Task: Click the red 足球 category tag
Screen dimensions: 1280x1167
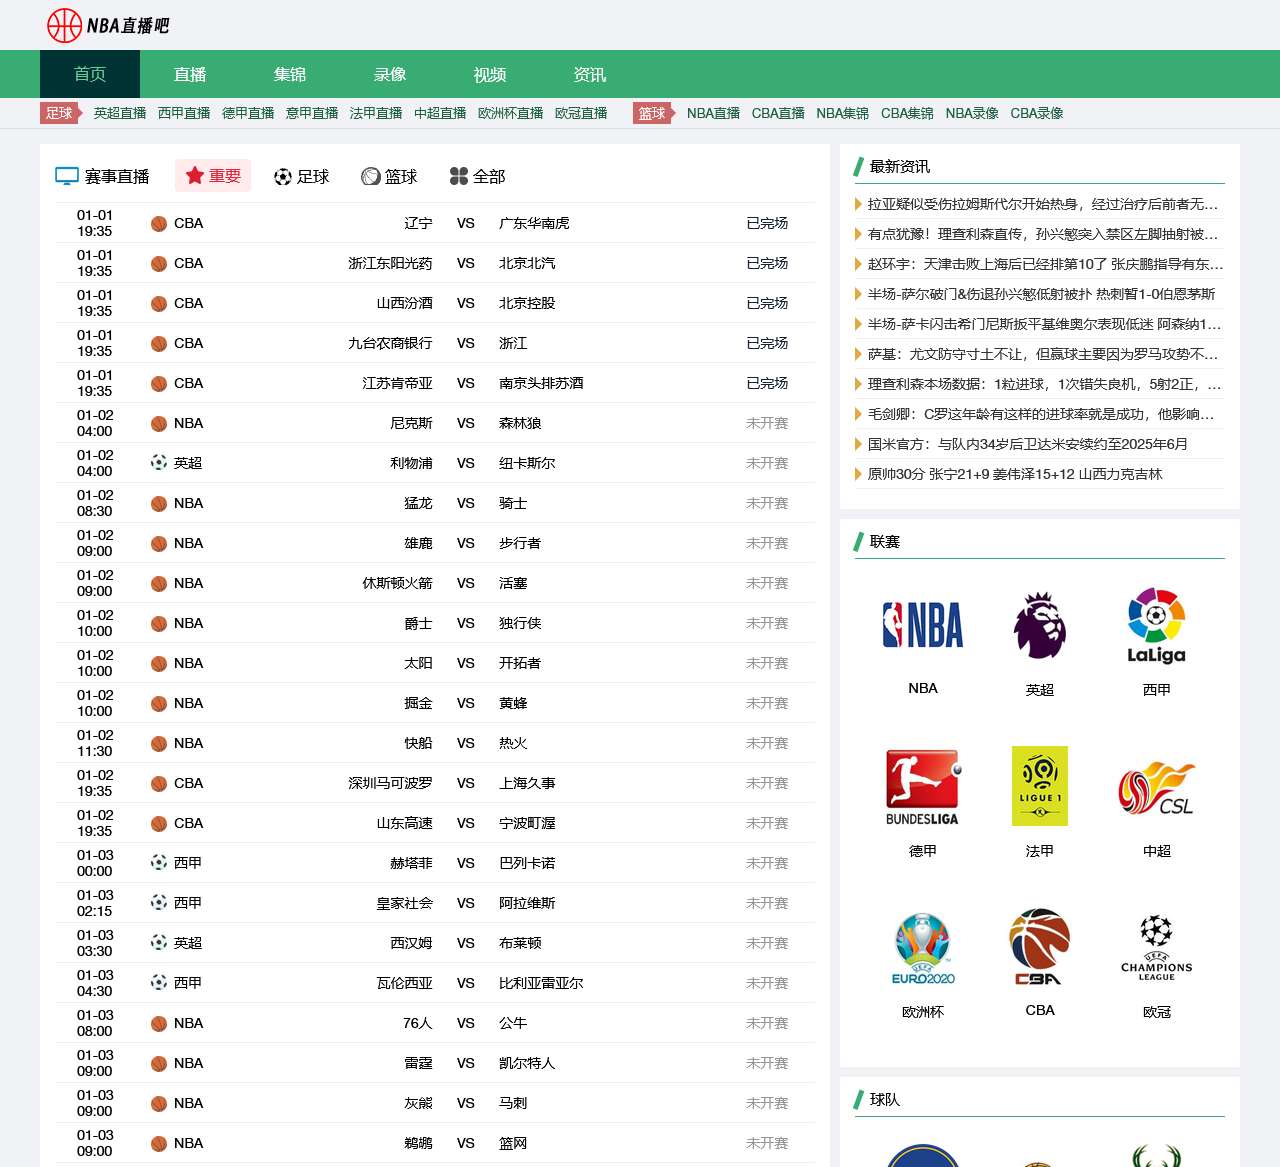Action: 60,113
